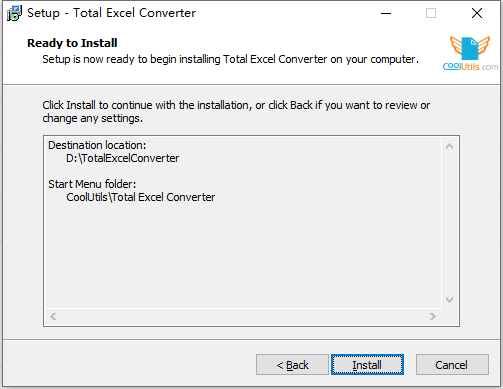The height and width of the screenshot is (389, 503).
Task: Click the horizontal scrollbar track in summary box
Action: click(x=243, y=316)
